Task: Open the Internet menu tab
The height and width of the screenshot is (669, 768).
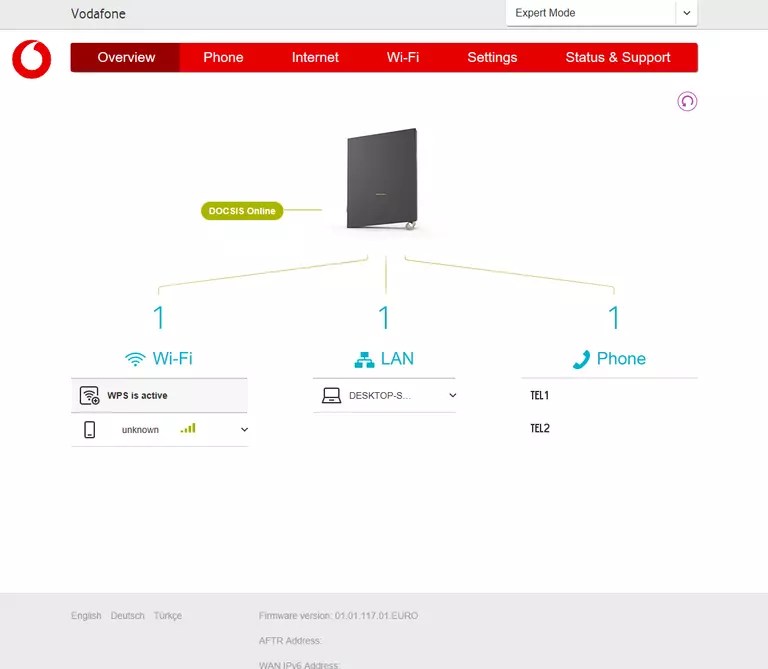Action: pyautogui.click(x=315, y=57)
